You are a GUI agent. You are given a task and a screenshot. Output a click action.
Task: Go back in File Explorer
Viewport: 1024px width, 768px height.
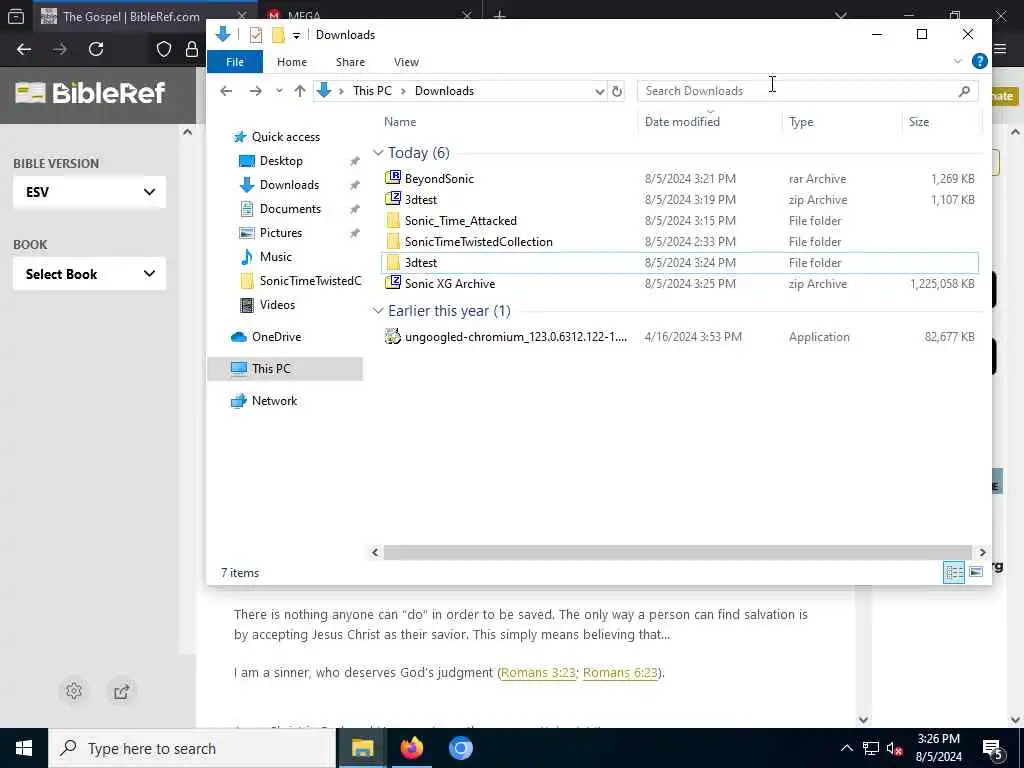click(226, 91)
